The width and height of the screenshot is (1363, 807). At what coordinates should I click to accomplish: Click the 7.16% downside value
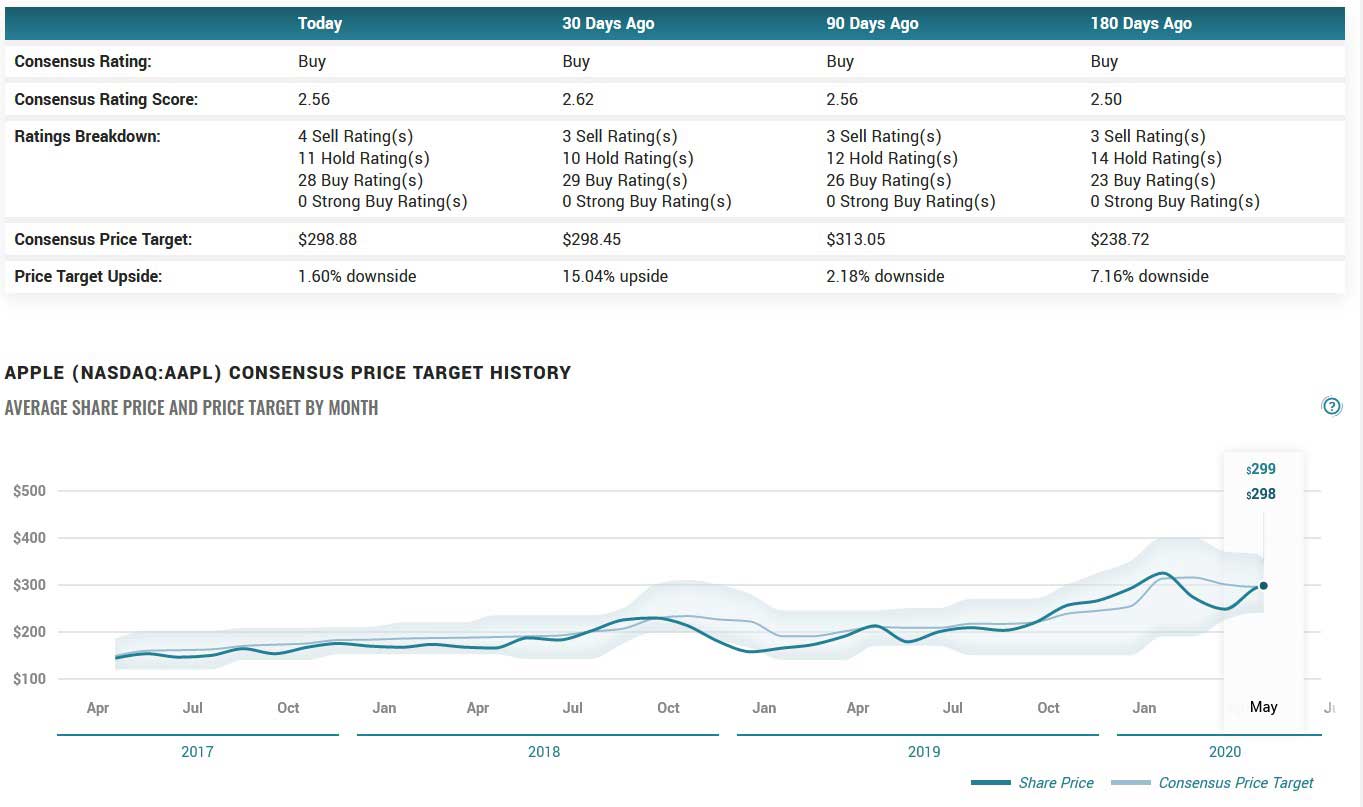(x=1149, y=276)
